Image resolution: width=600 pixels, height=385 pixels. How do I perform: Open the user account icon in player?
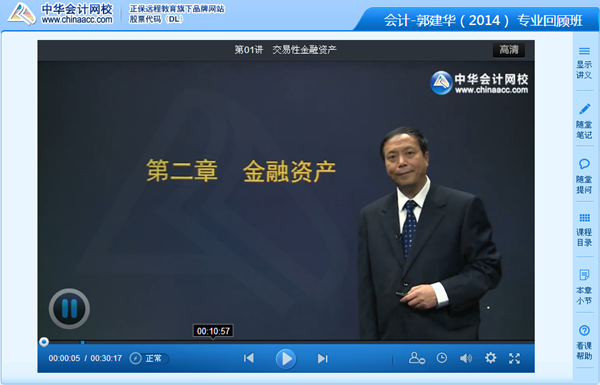pyautogui.click(x=417, y=358)
